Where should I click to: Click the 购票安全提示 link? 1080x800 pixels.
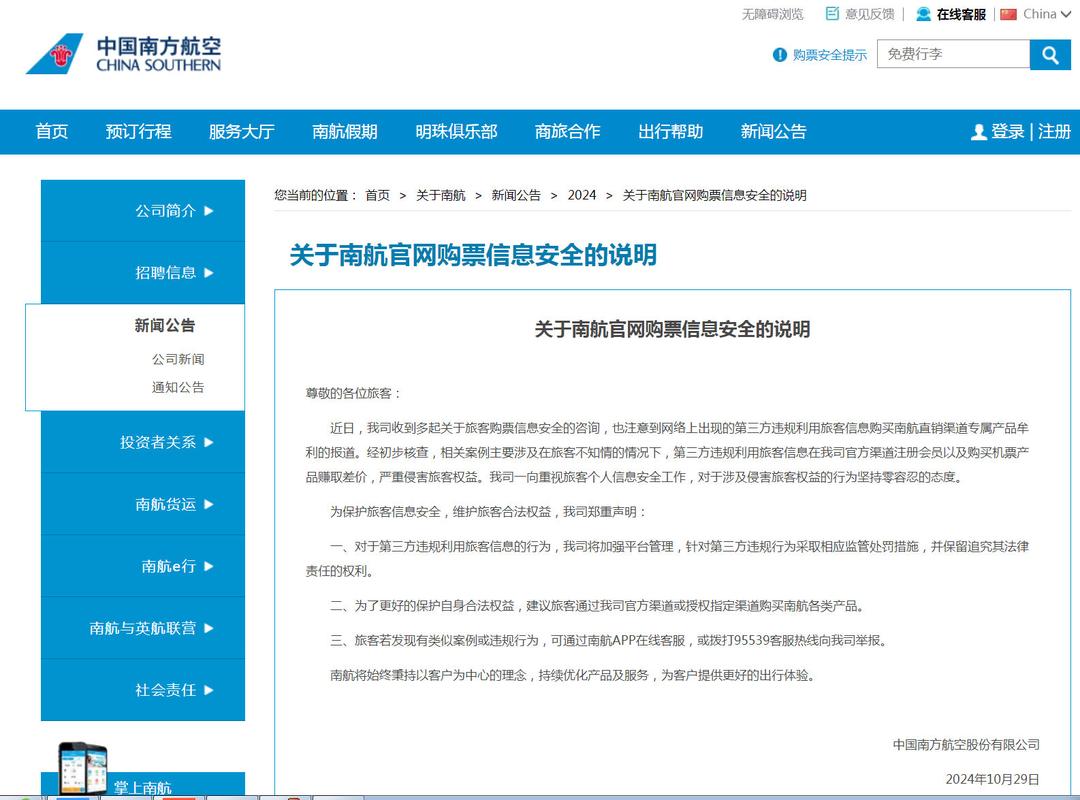coord(830,55)
